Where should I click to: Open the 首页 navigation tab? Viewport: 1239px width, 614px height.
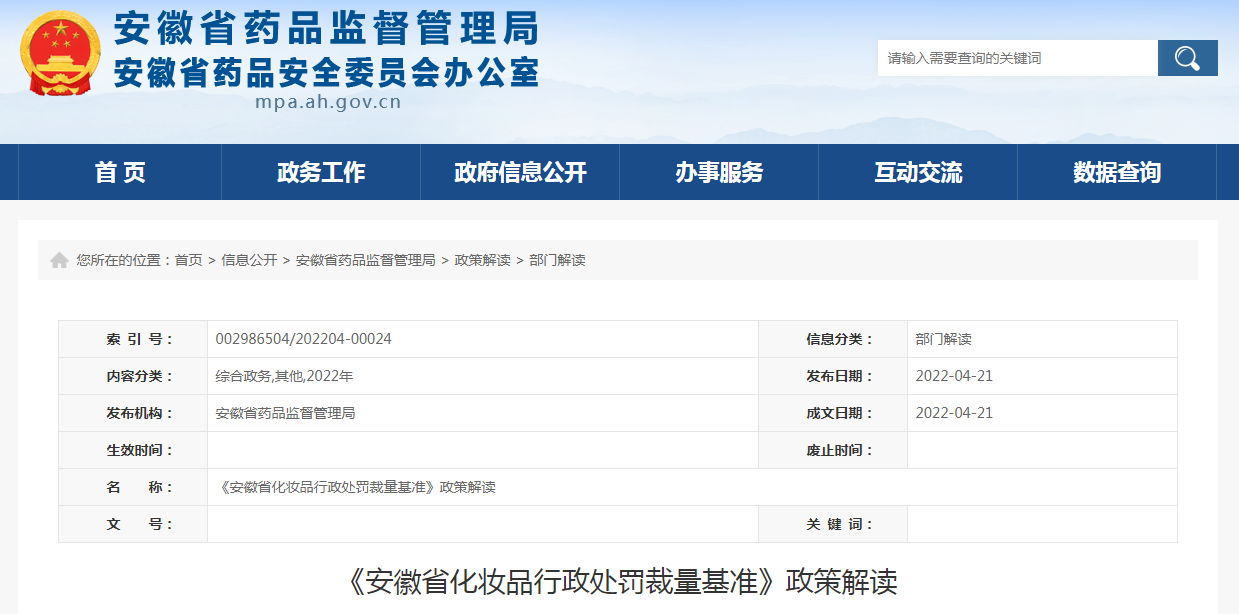pyautogui.click(x=120, y=172)
